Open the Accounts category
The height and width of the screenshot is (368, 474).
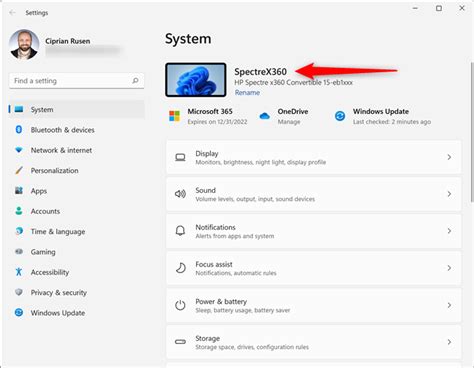pos(77,211)
